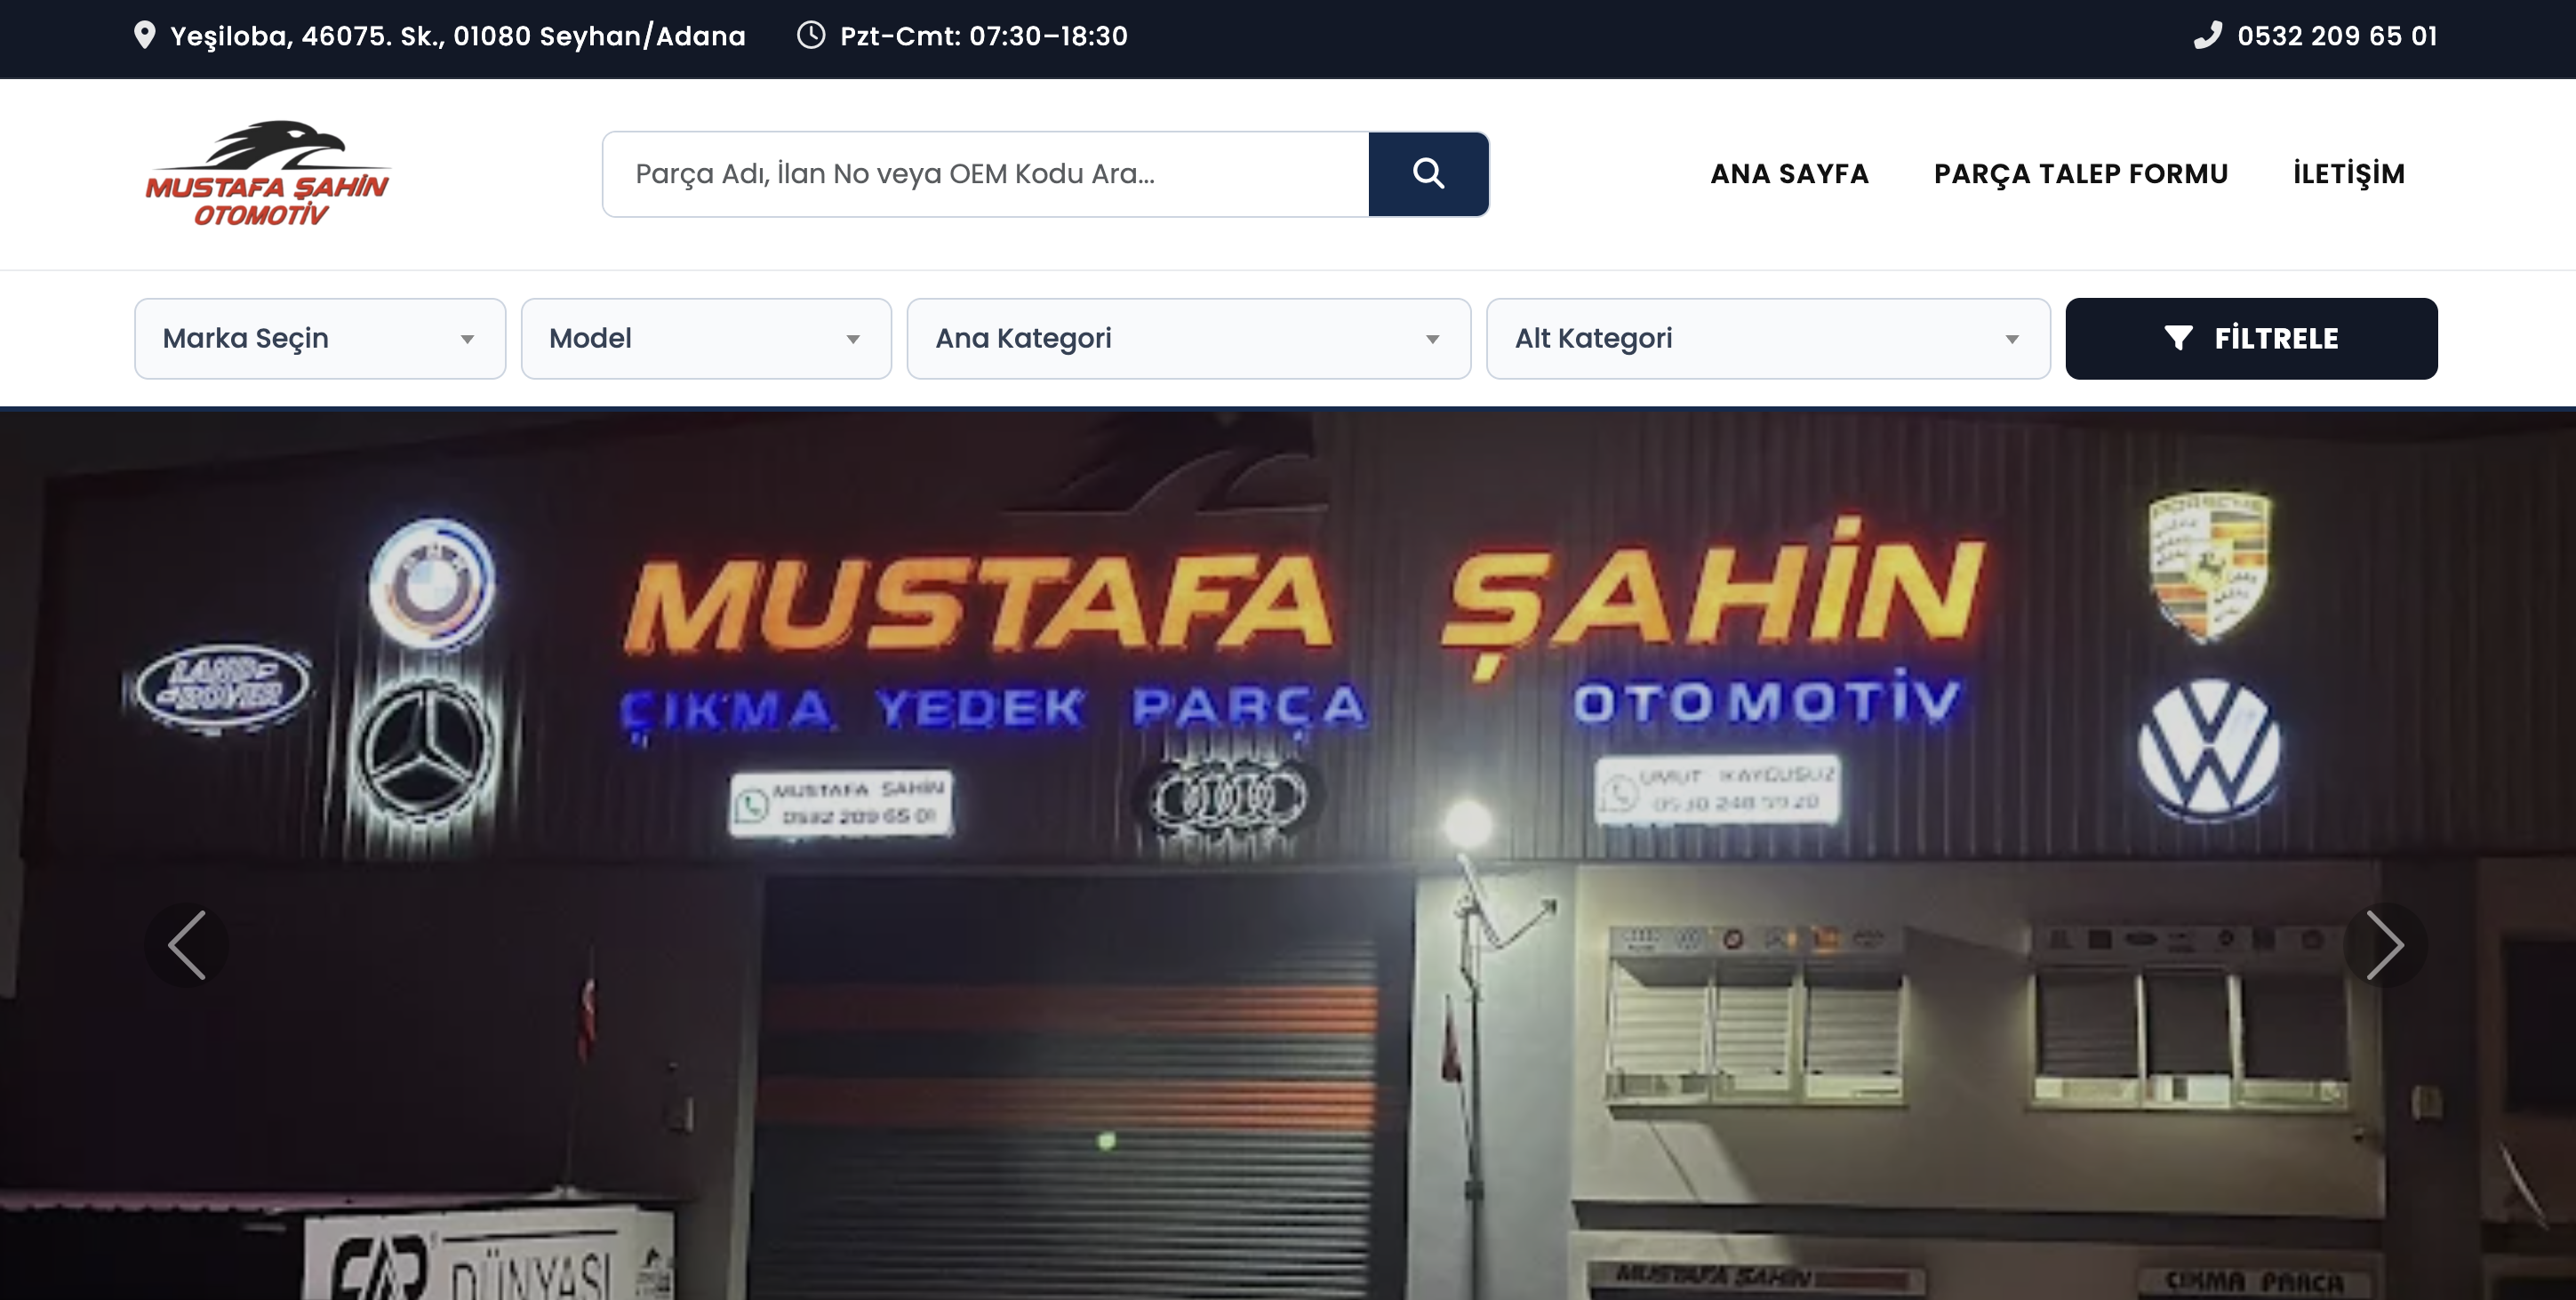2576x1300 pixels.
Task: Go to the İLETİŞİM page
Action: (x=2349, y=174)
